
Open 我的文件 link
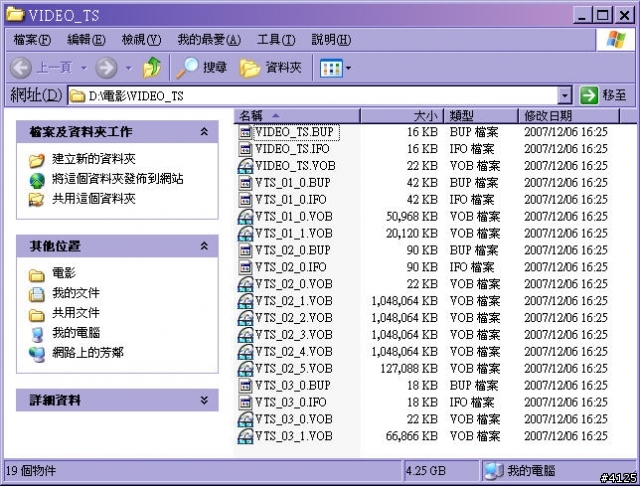point(76,293)
